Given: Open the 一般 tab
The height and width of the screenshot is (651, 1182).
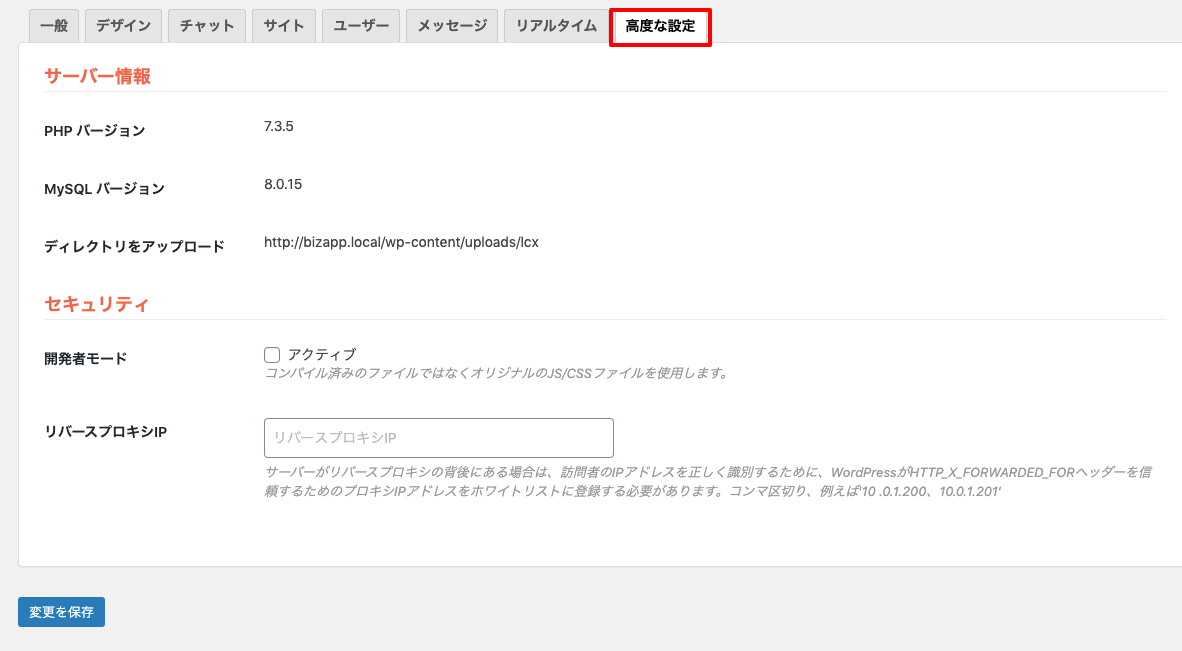Looking at the screenshot, I should 54,26.
